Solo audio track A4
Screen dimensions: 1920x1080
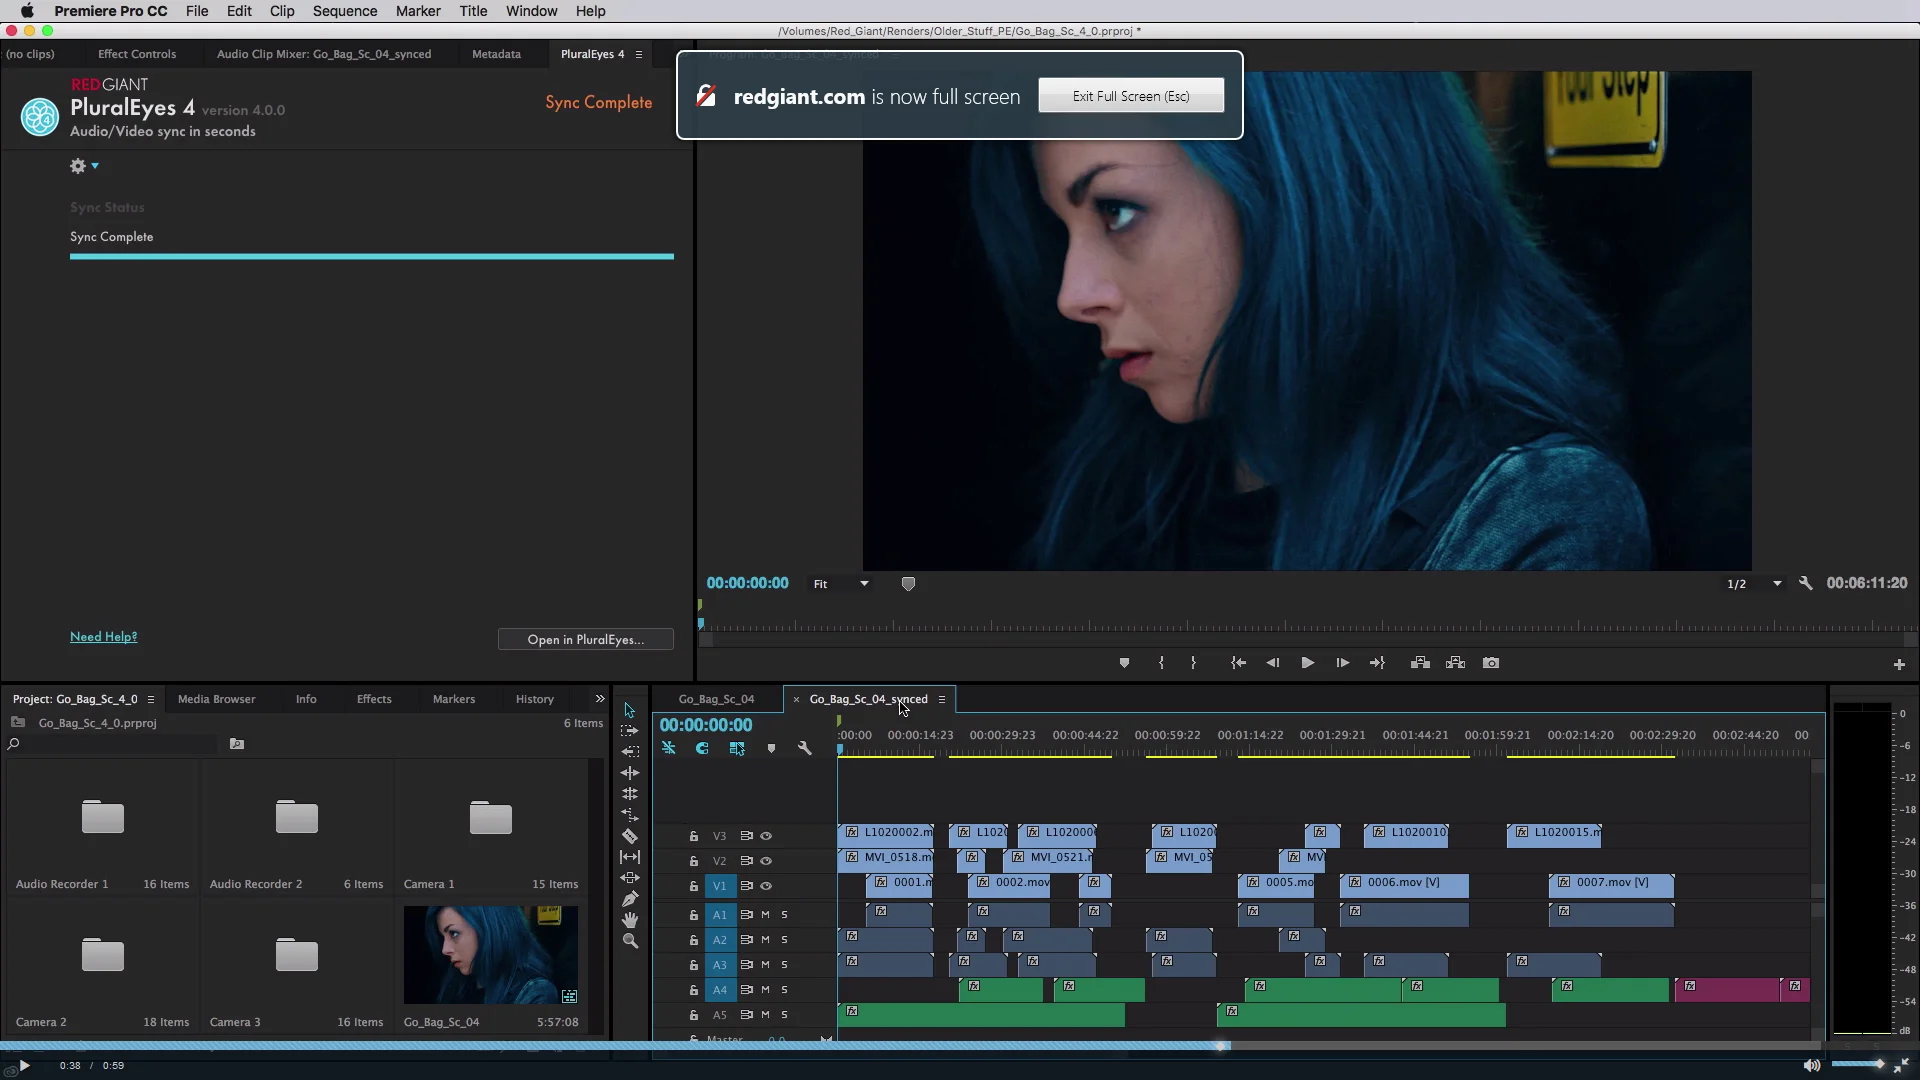pyautogui.click(x=785, y=990)
